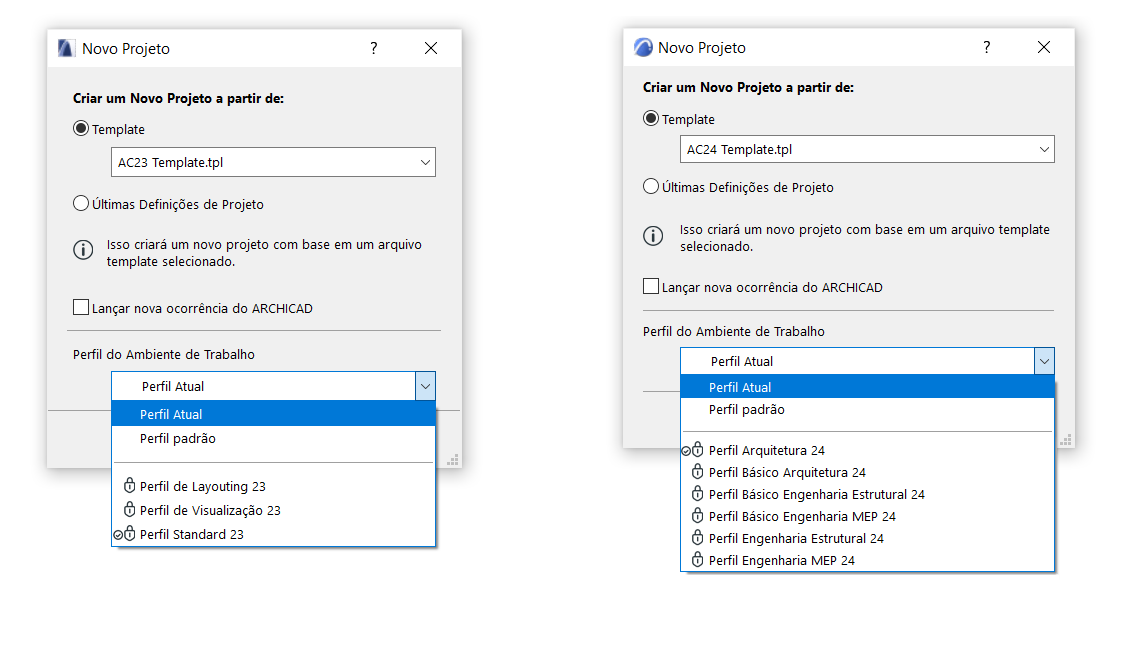Pick Perfil Básico Engenharia Estrutural 24
Screen dimensions: 1125x659
pos(816,494)
